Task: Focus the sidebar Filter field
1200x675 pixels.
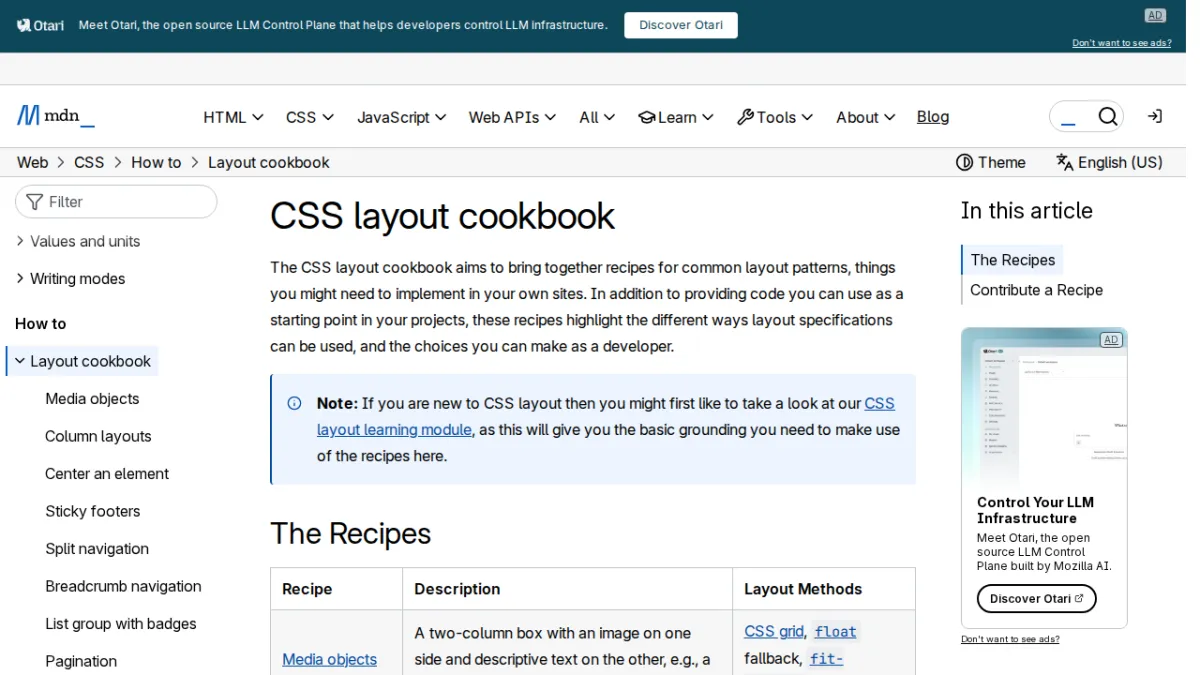Action: pos(116,202)
